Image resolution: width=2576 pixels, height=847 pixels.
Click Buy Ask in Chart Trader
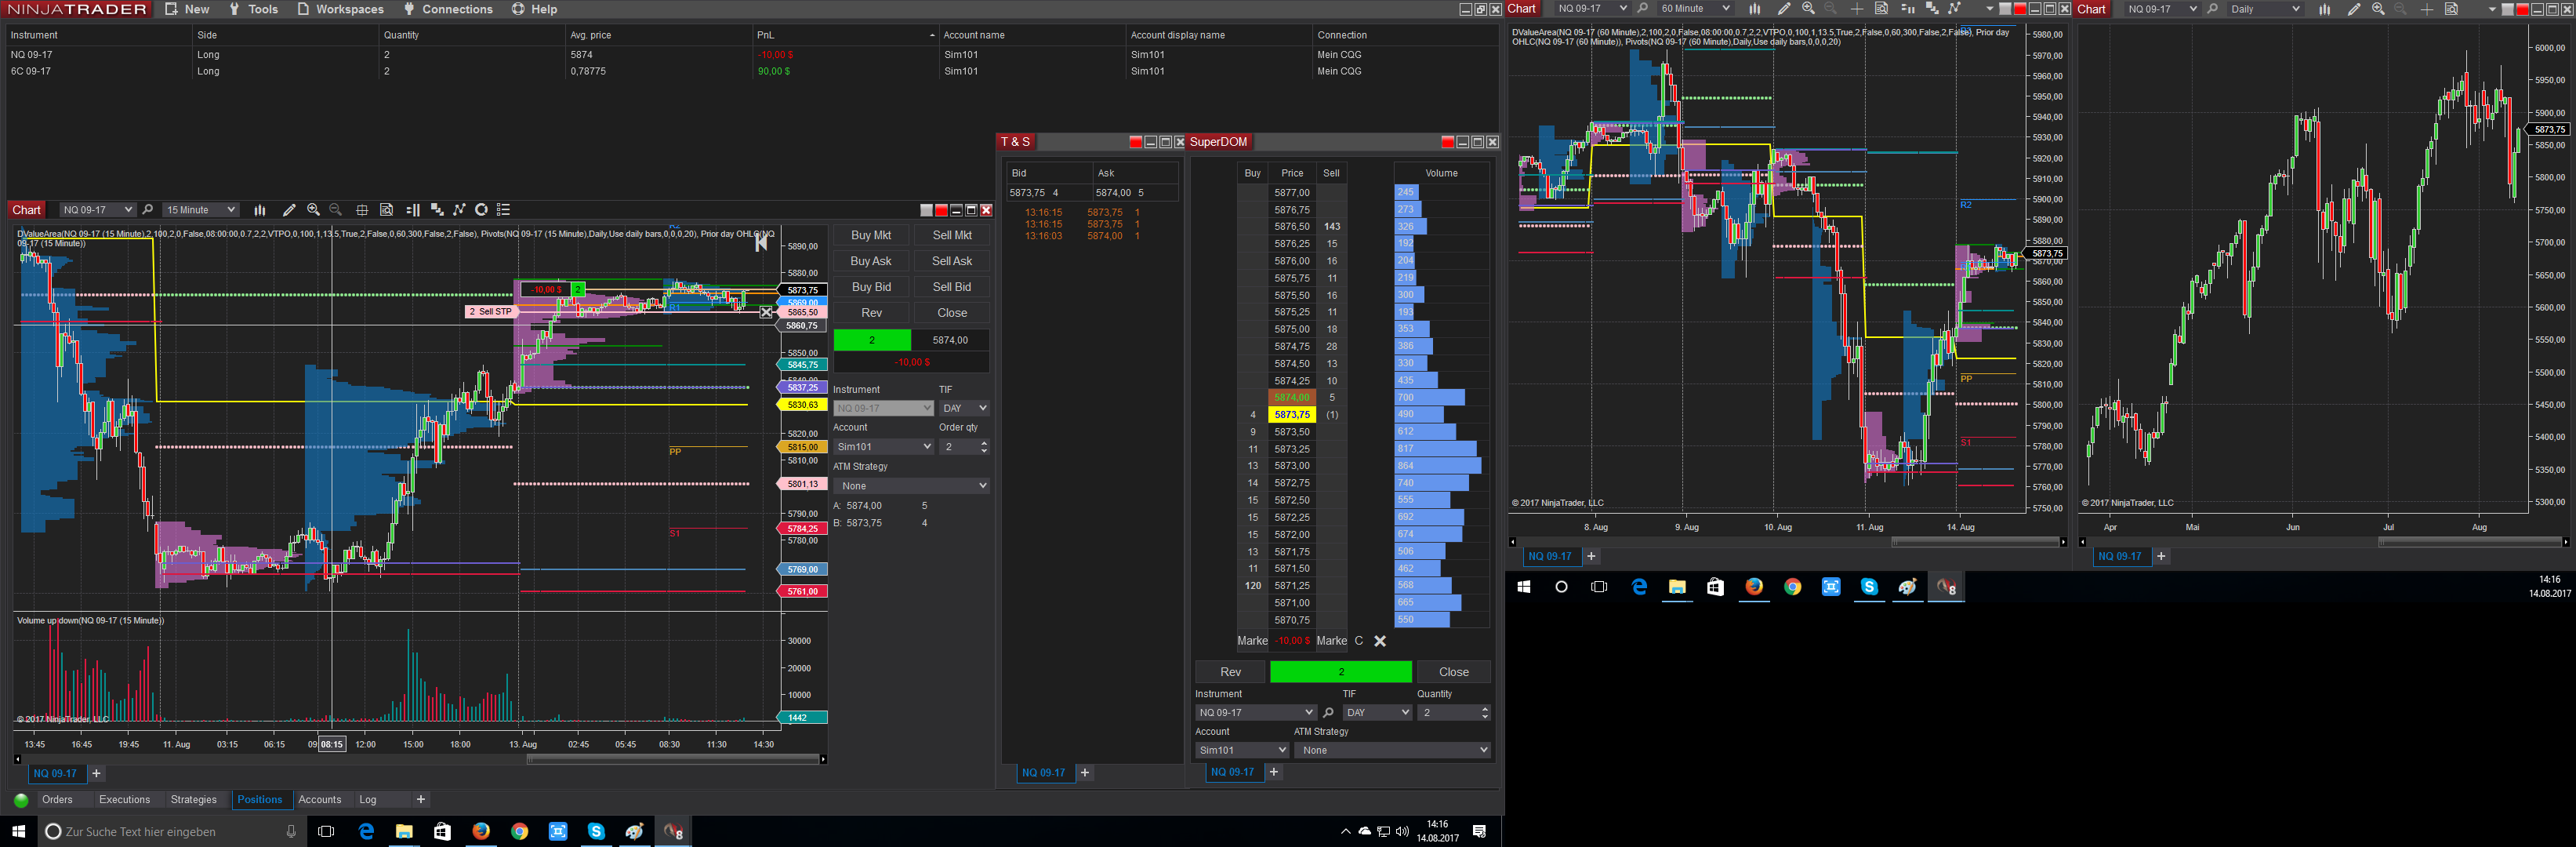pos(871,261)
